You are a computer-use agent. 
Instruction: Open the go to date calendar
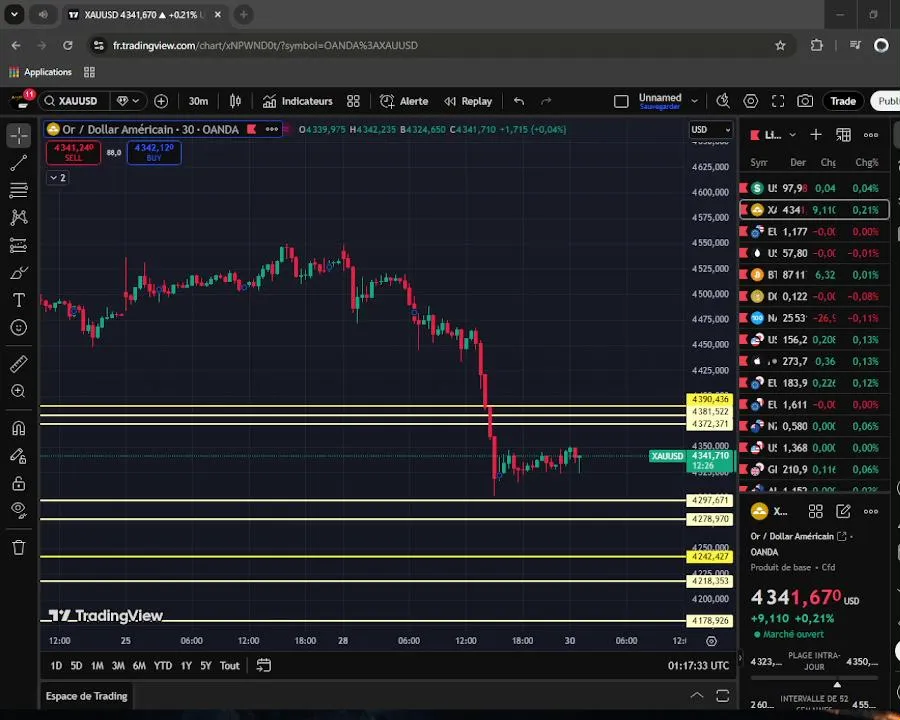click(x=263, y=665)
